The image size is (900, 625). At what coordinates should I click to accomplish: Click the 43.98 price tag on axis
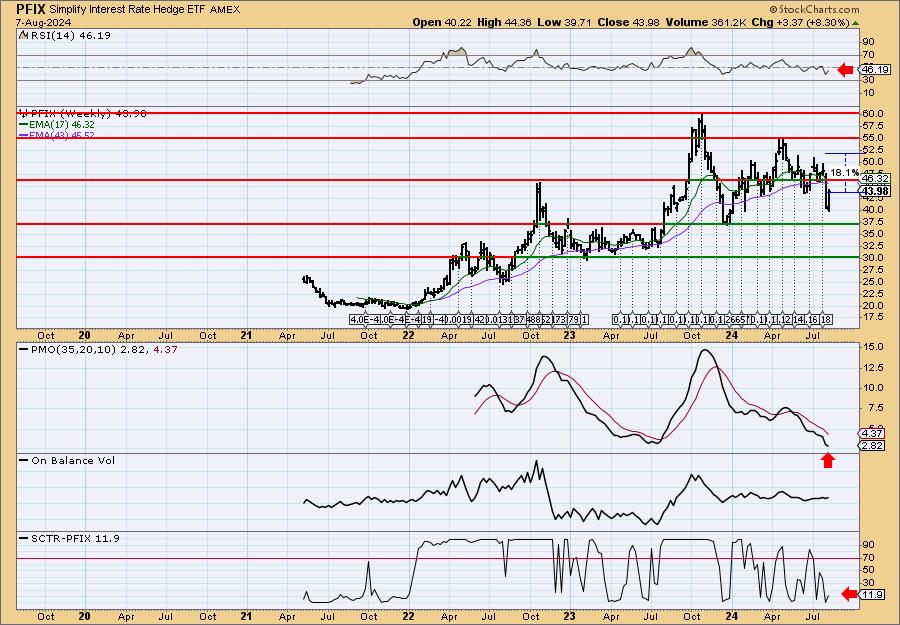875,191
